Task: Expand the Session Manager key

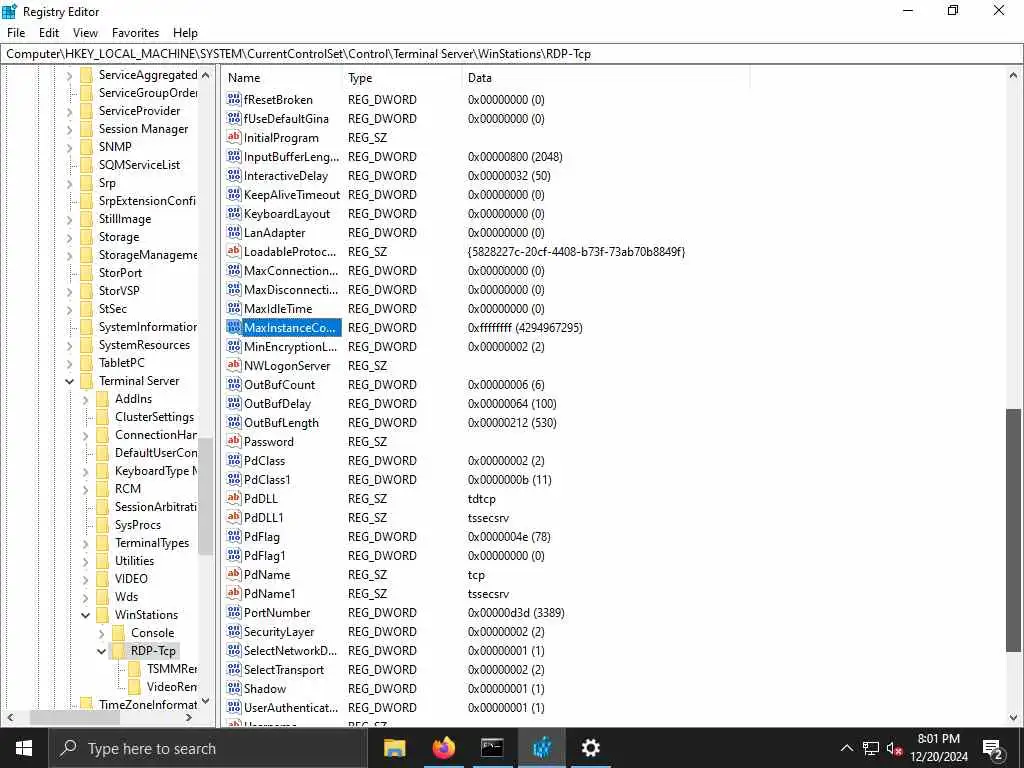Action: (x=70, y=129)
